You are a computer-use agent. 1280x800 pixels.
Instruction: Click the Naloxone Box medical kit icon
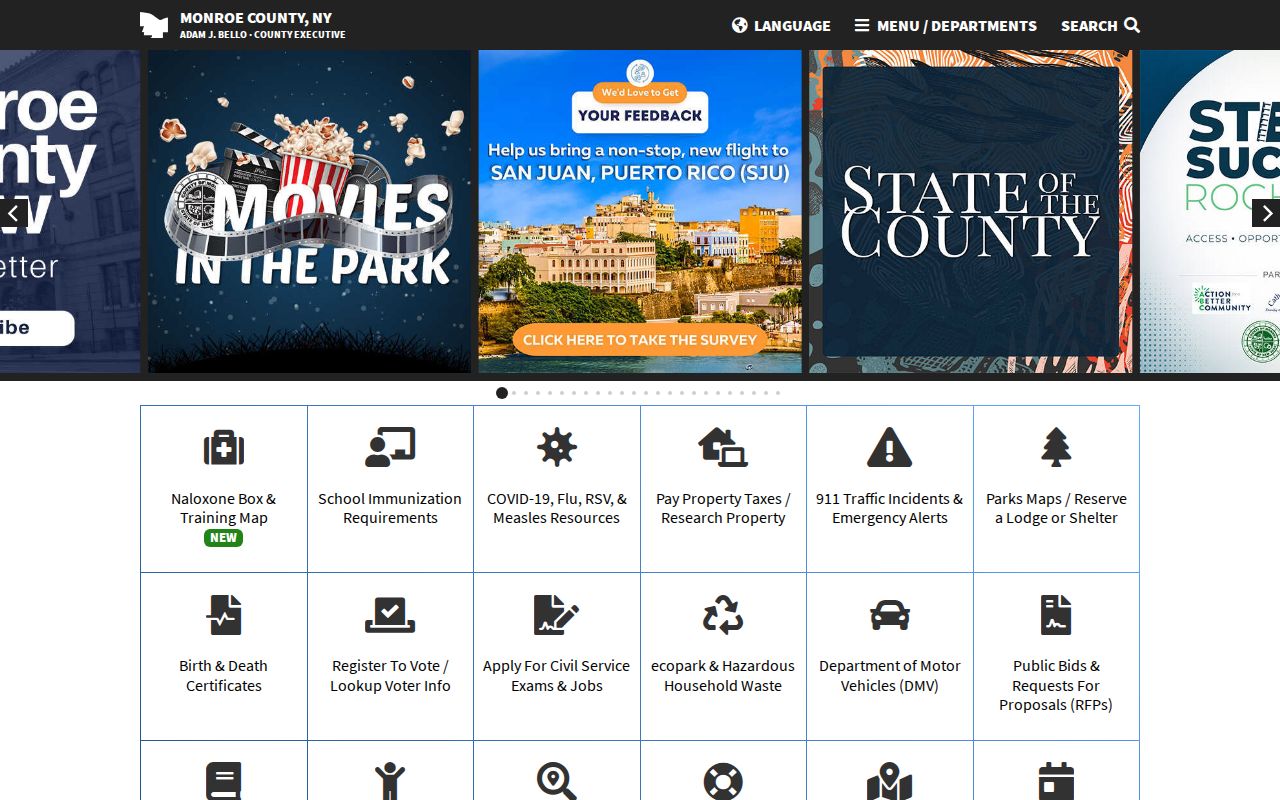224,448
